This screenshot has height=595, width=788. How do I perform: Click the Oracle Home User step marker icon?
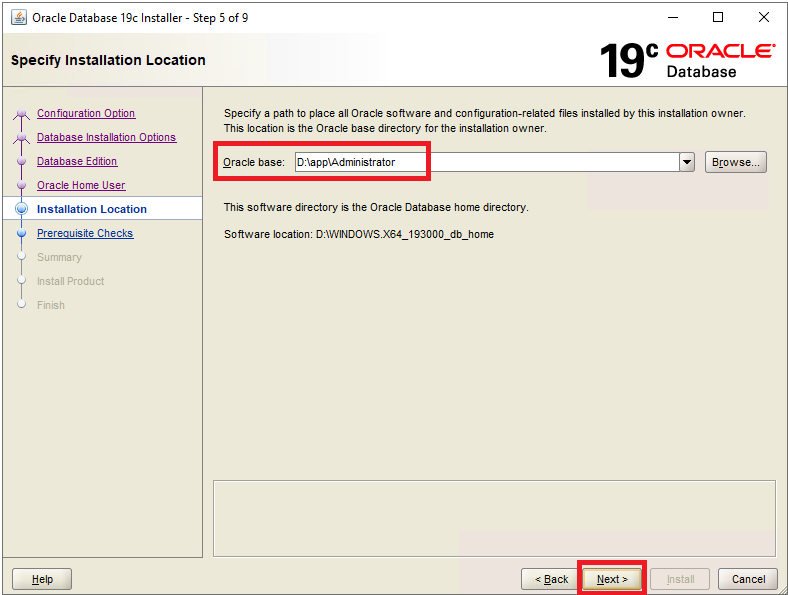[21, 185]
